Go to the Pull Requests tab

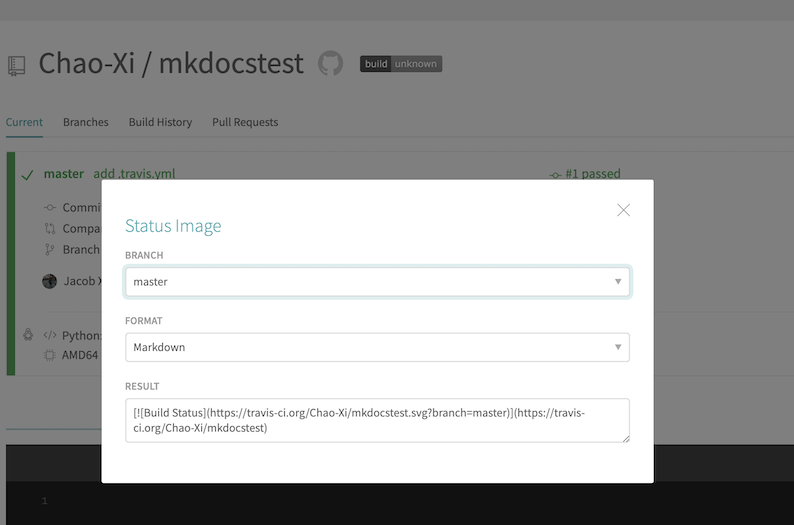click(245, 122)
